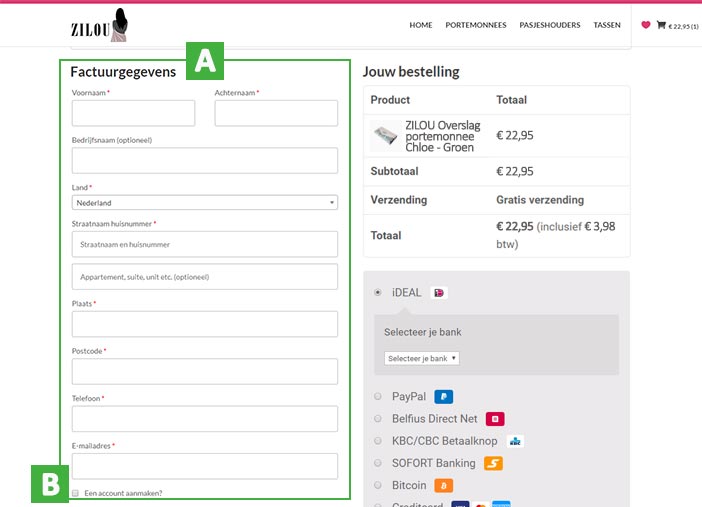This screenshot has height=507, width=702.
Task: Open the Land country dropdown
Action: point(205,203)
